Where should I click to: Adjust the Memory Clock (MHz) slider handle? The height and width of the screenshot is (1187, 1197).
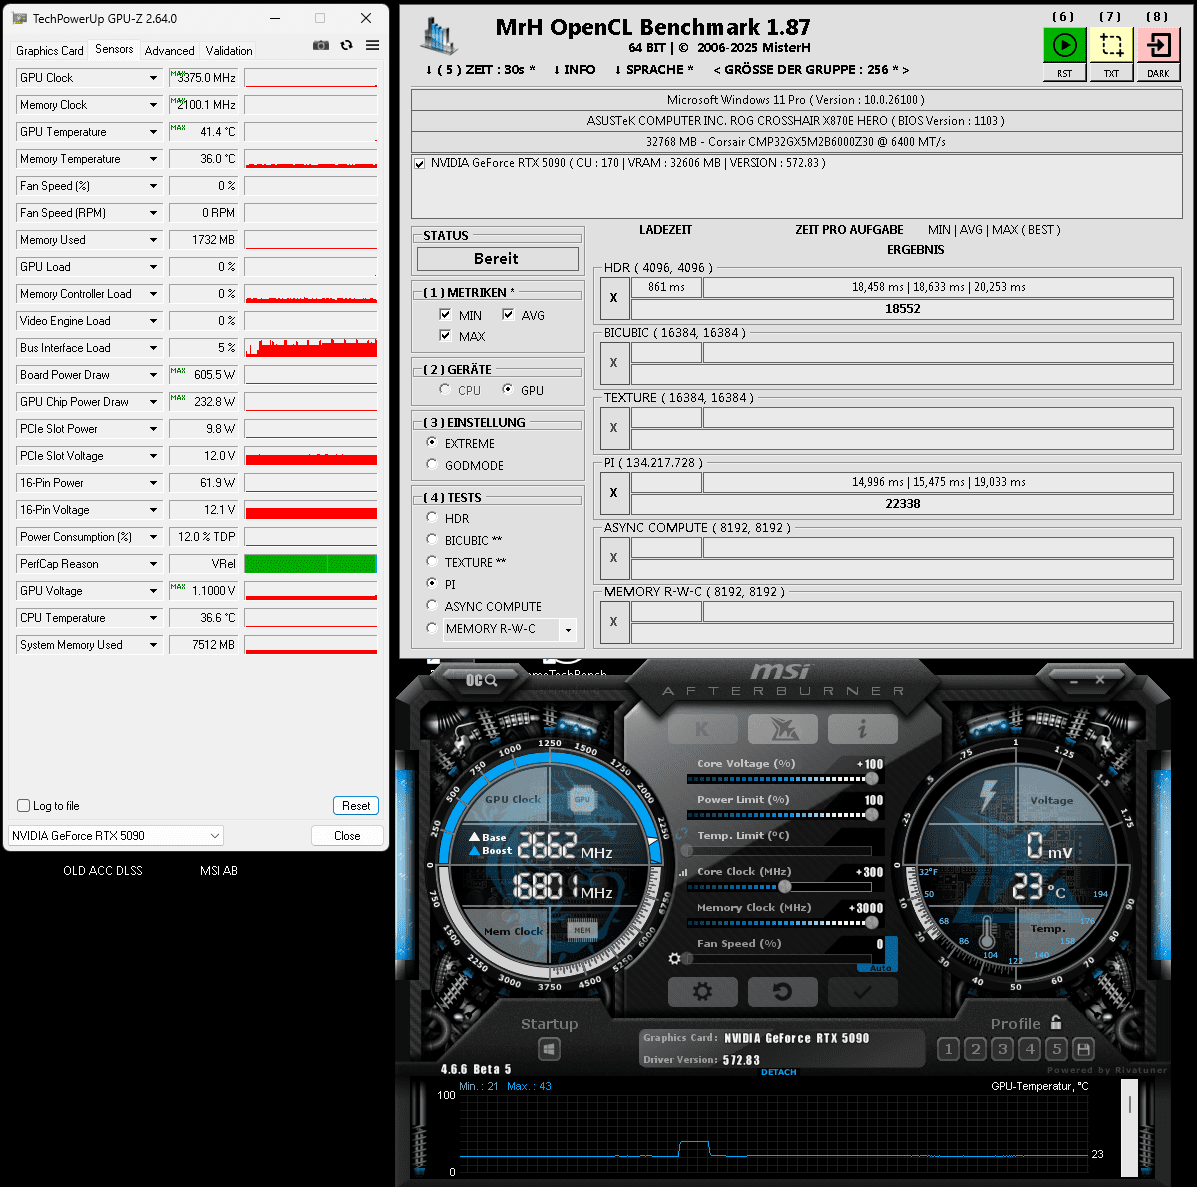872,923
